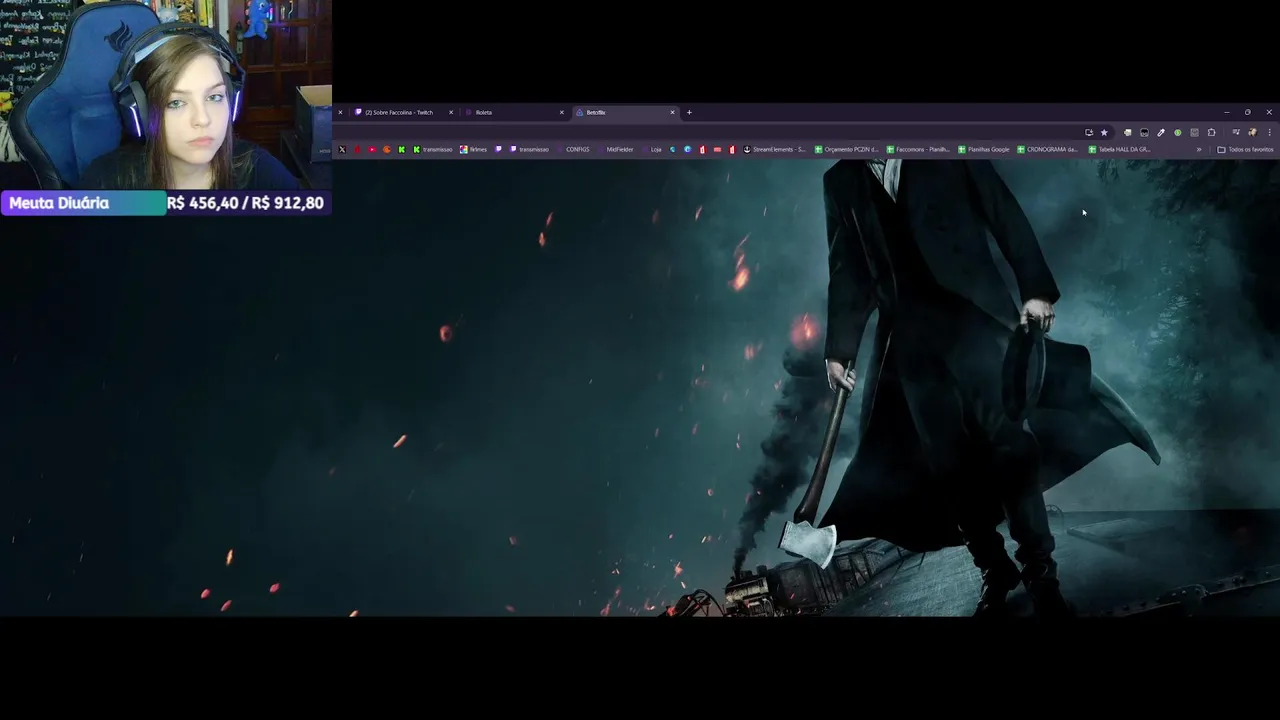Viewport: 1280px width, 720px height.
Task: Open the eyedropper color picker extension
Action: (1161, 132)
